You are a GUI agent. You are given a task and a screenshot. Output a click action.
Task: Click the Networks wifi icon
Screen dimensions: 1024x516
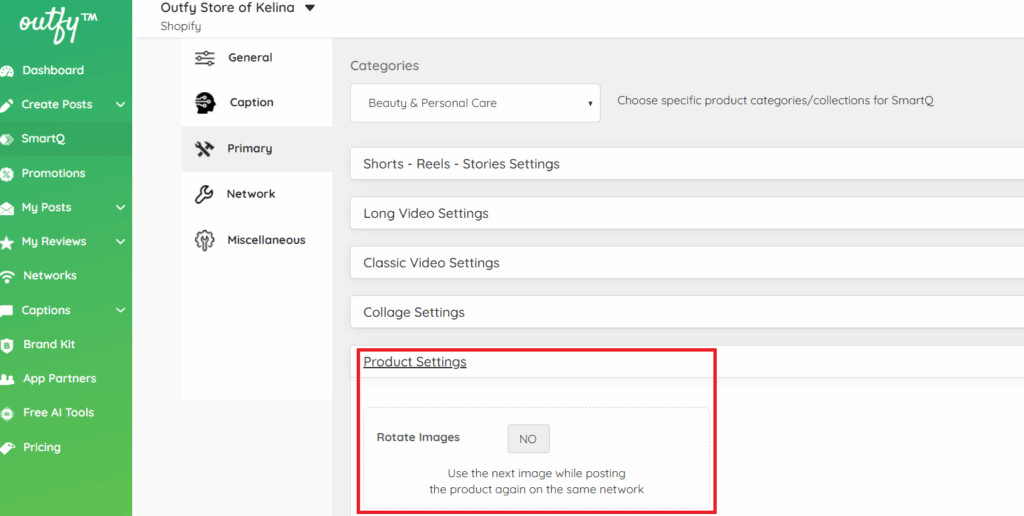[7, 276]
